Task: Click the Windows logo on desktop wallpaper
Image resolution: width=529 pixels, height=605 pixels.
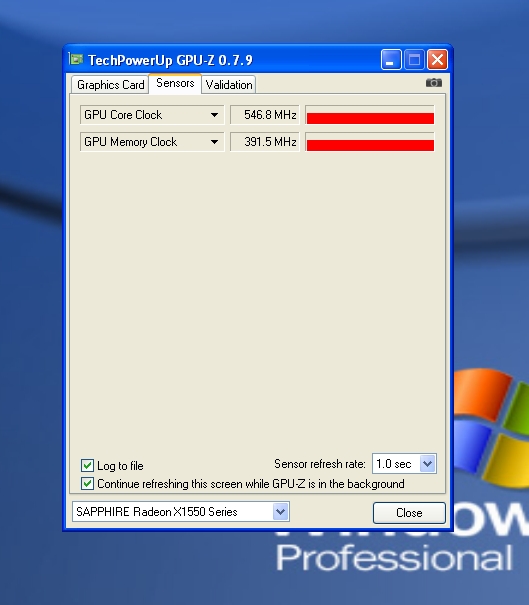Action: click(492, 424)
